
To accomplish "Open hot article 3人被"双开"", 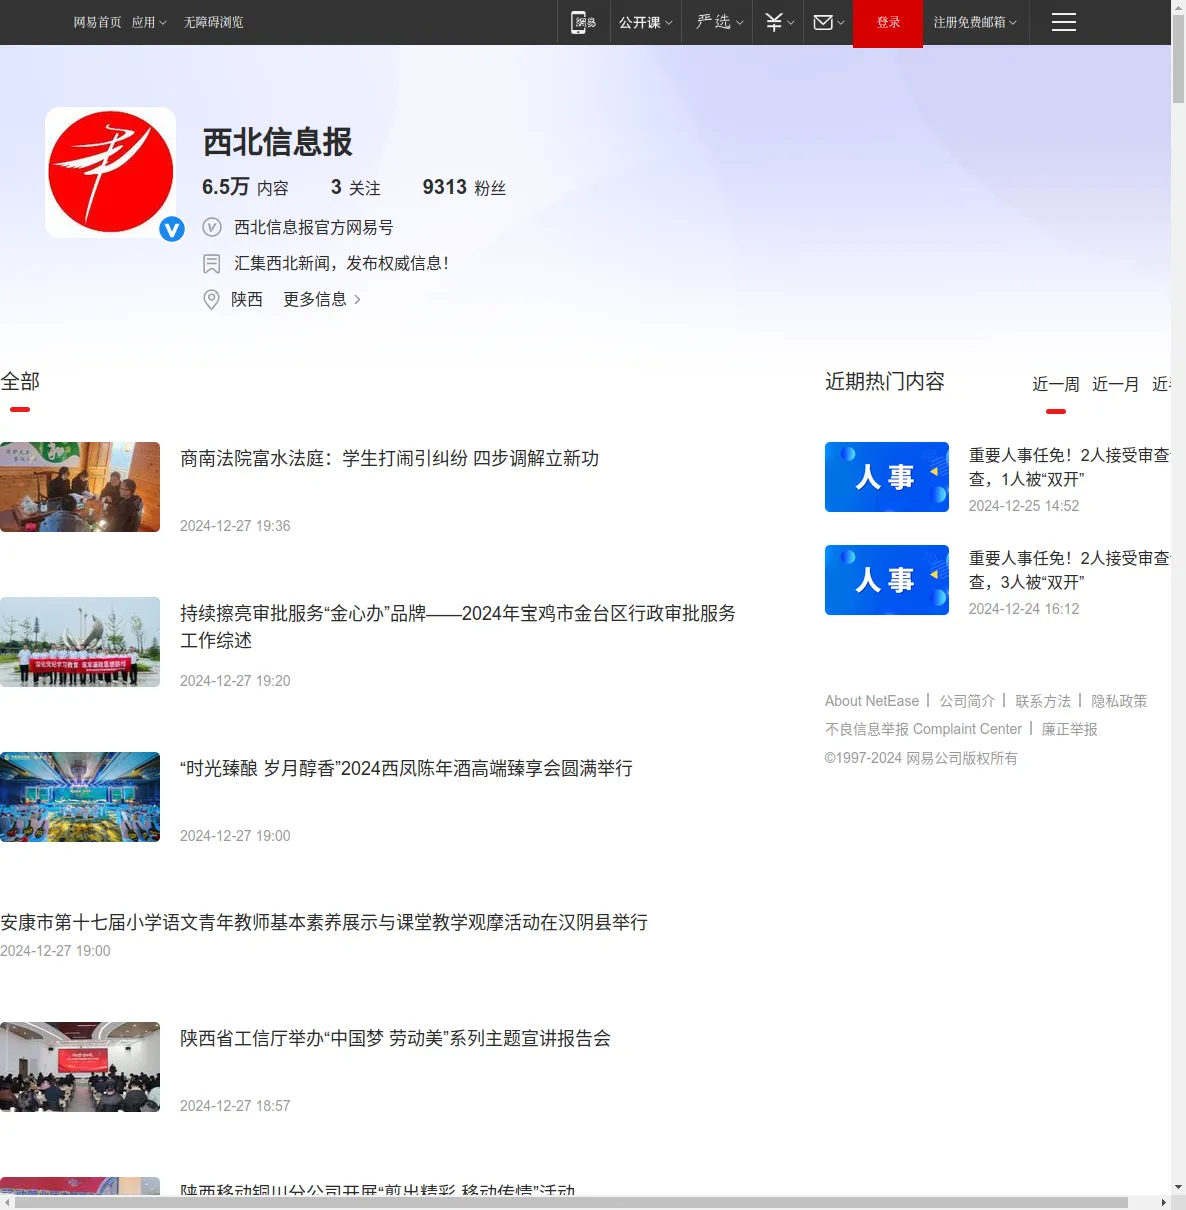I will [1069, 570].
